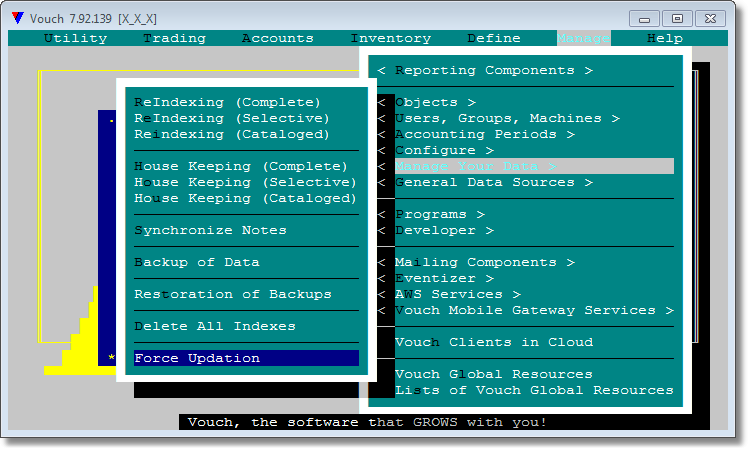Close the Vouch window

pyautogui.click(x=710, y=19)
